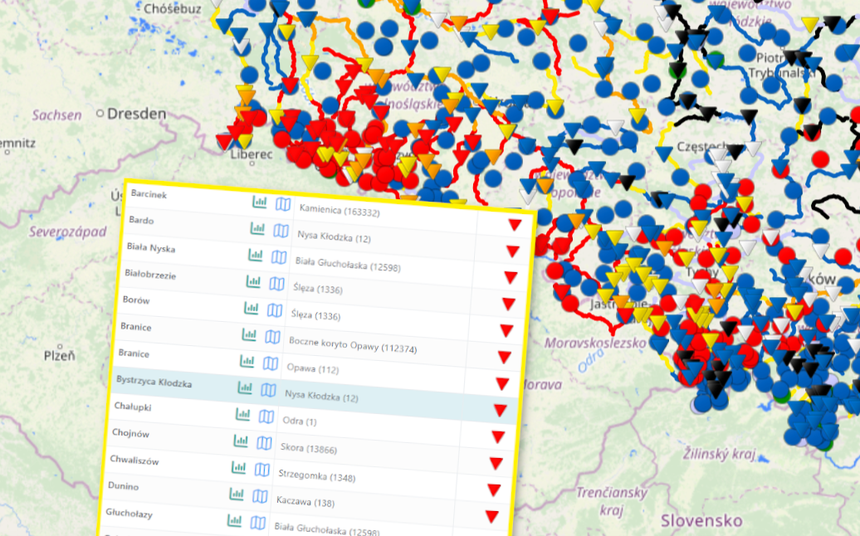Open the chart icon for Barcinek

pos(259,202)
